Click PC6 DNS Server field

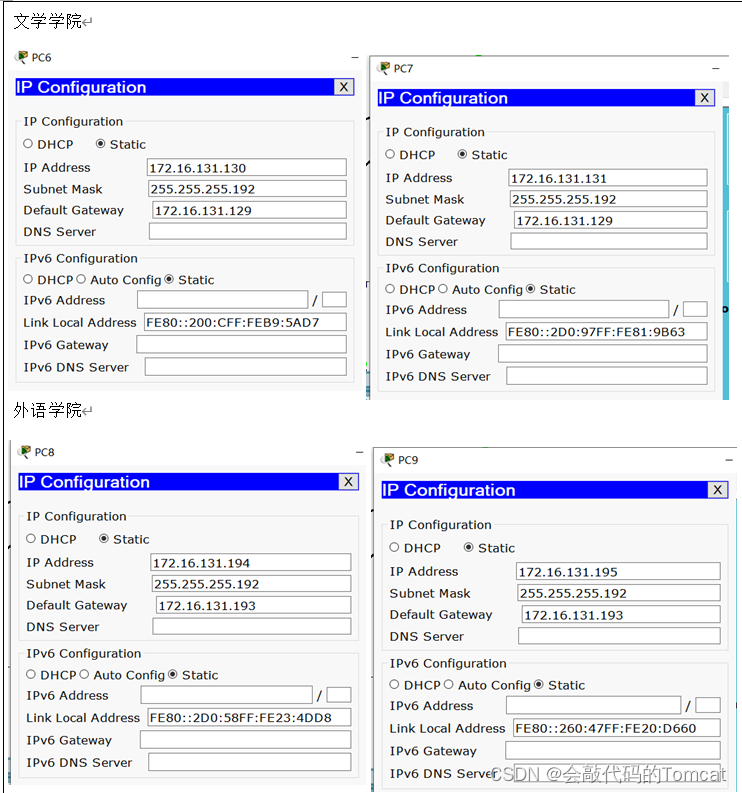[248, 231]
